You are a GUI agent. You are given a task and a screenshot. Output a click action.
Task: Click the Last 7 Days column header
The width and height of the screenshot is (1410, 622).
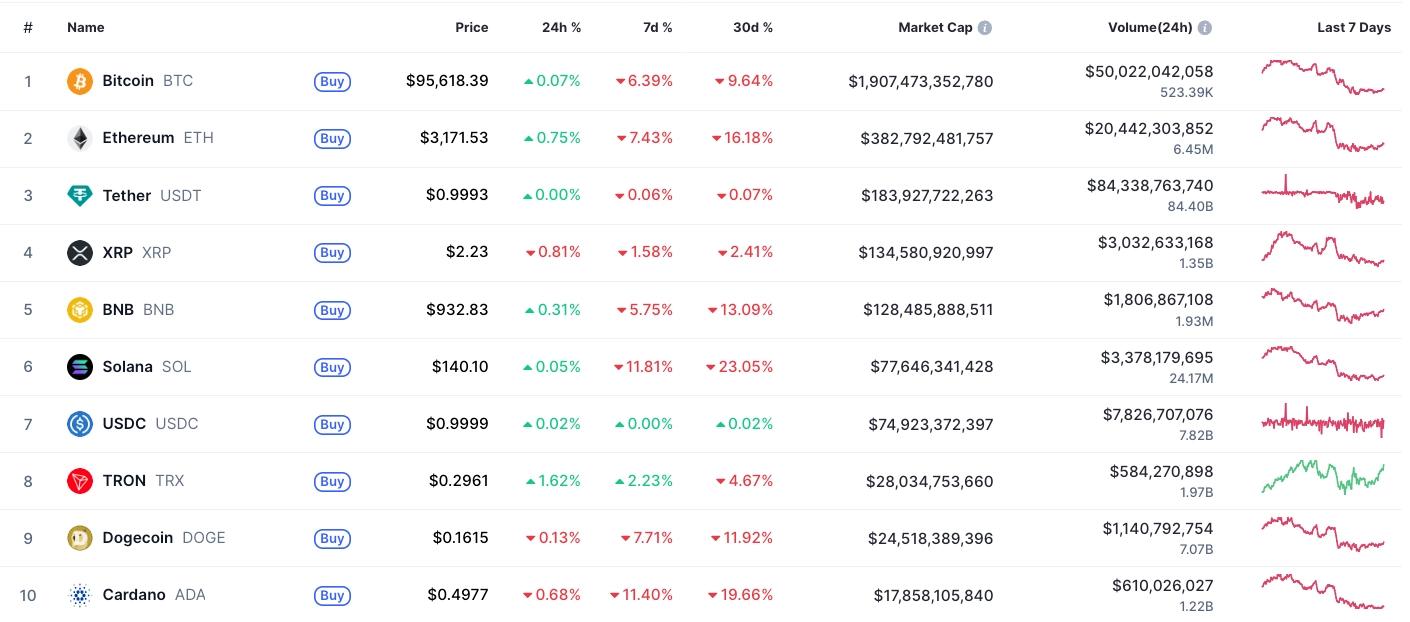(1353, 27)
